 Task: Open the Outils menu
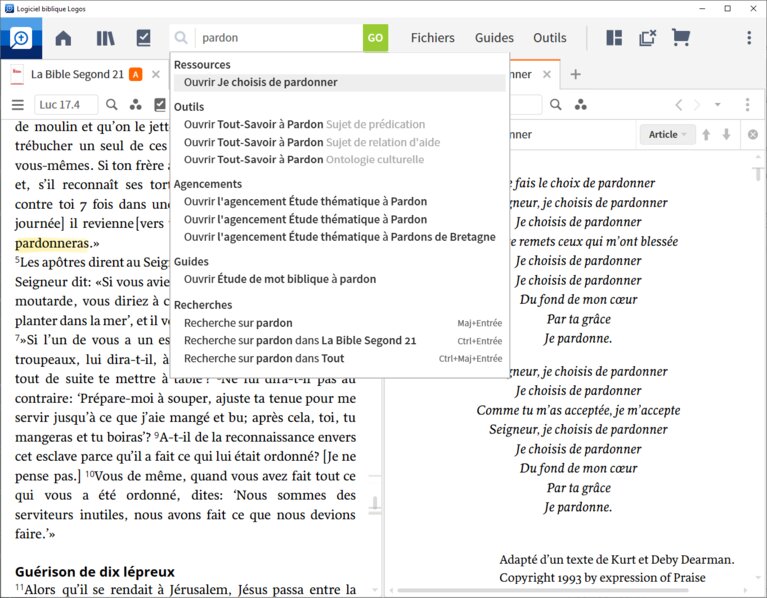pos(550,38)
